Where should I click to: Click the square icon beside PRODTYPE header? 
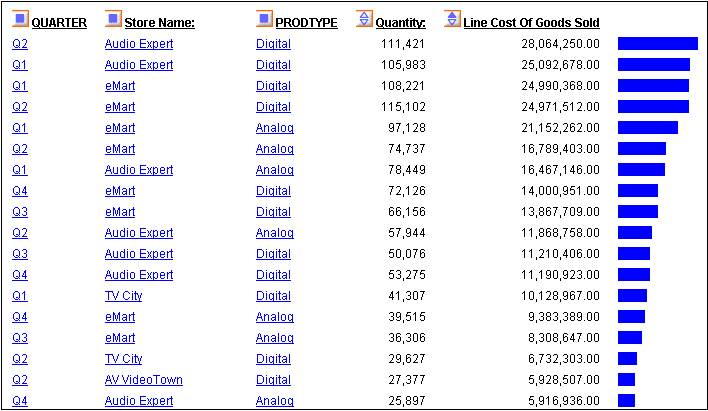(264, 20)
